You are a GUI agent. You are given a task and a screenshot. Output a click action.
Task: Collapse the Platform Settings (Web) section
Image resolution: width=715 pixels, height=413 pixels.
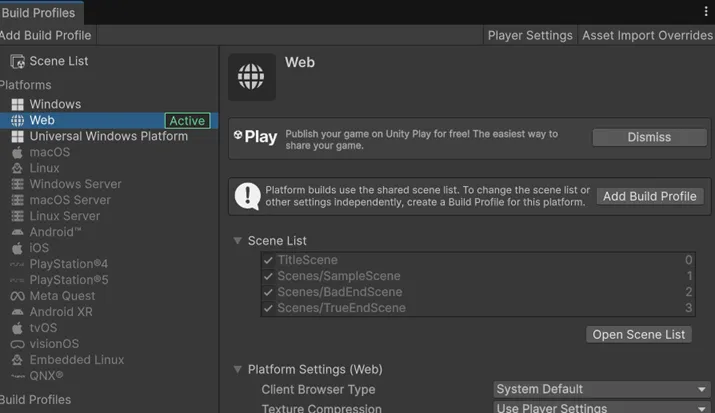[x=238, y=369]
